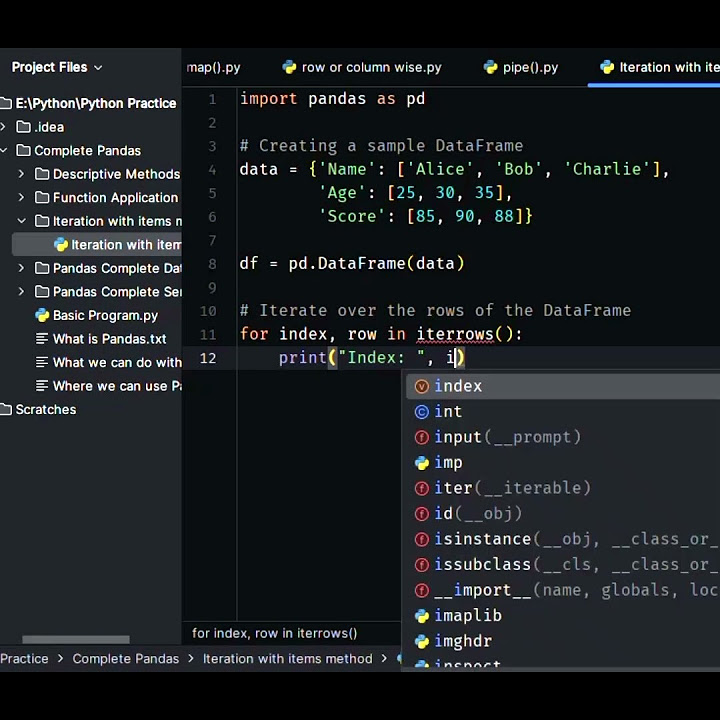Select E:\Python\Python Practice root node
Viewport: 720px width, 720px height.
[x=96, y=103]
